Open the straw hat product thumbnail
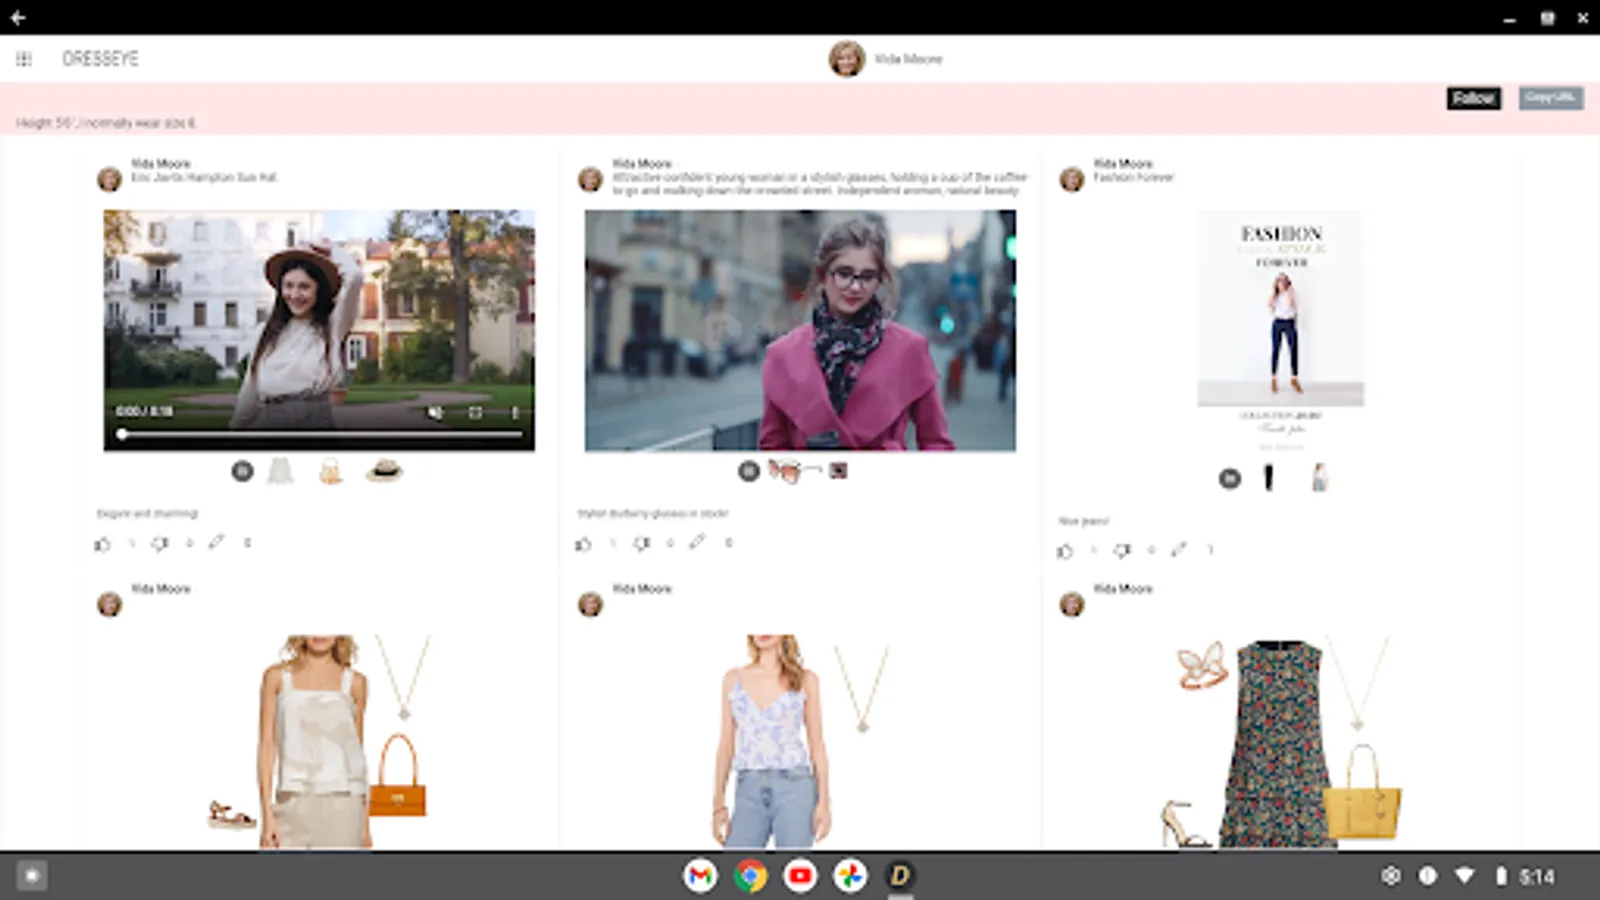The height and width of the screenshot is (900, 1600). 383,471
